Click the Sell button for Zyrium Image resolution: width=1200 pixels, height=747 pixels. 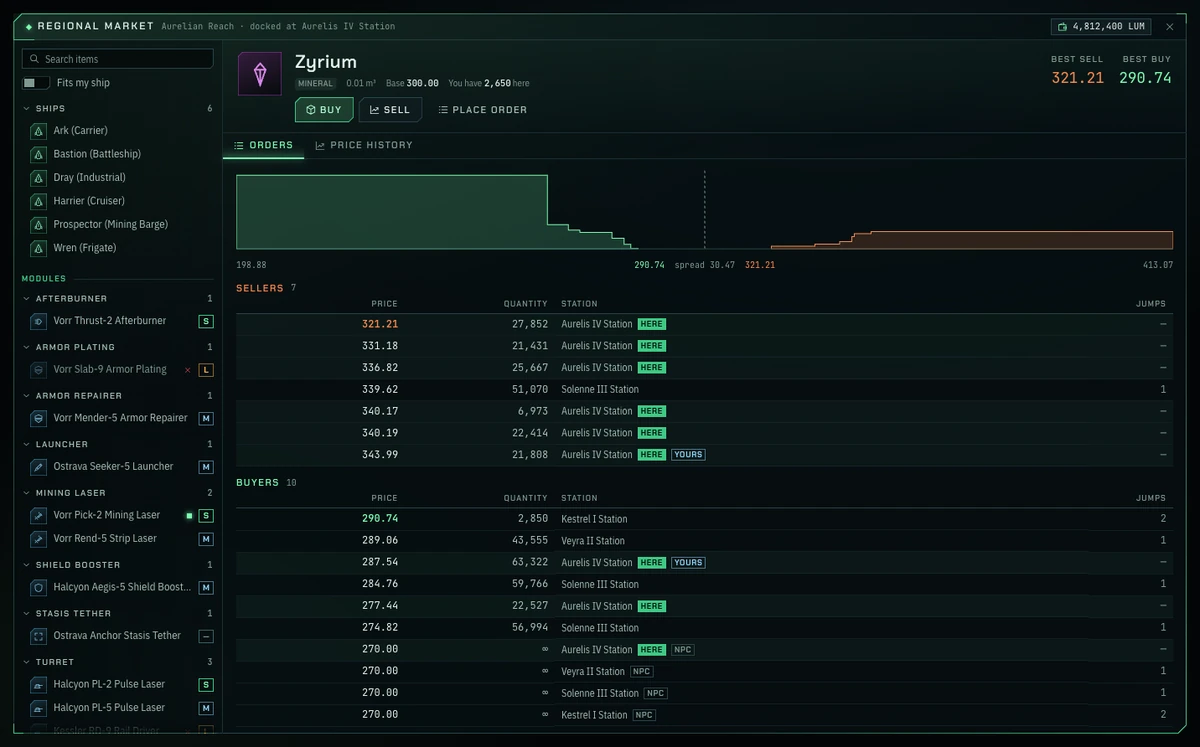390,110
